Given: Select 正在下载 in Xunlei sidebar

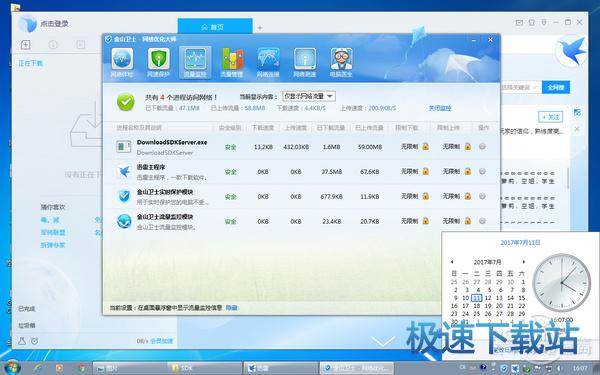Looking at the screenshot, I should [31, 63].
